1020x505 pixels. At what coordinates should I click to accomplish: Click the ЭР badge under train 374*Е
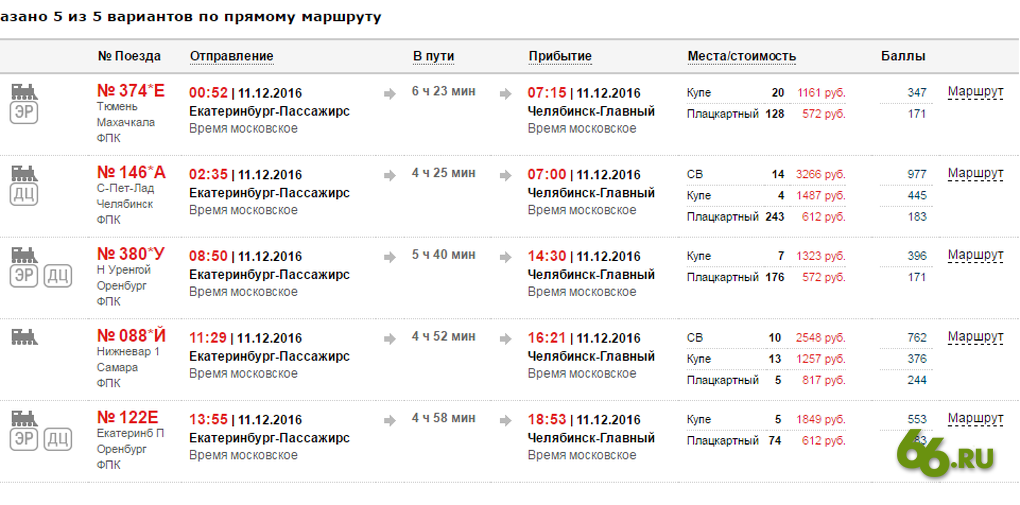coord(24,113)
